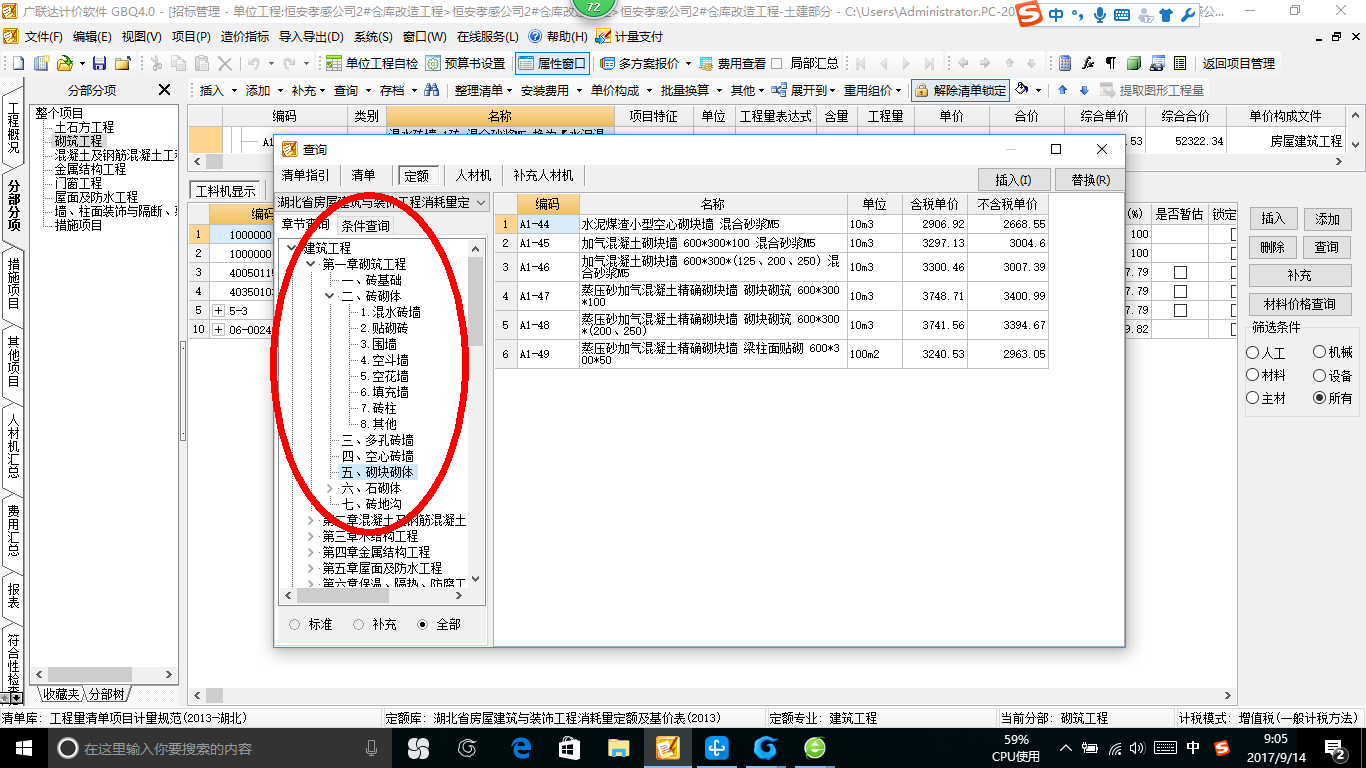Switch to the 人材机 tab

[x=473, y=175]
